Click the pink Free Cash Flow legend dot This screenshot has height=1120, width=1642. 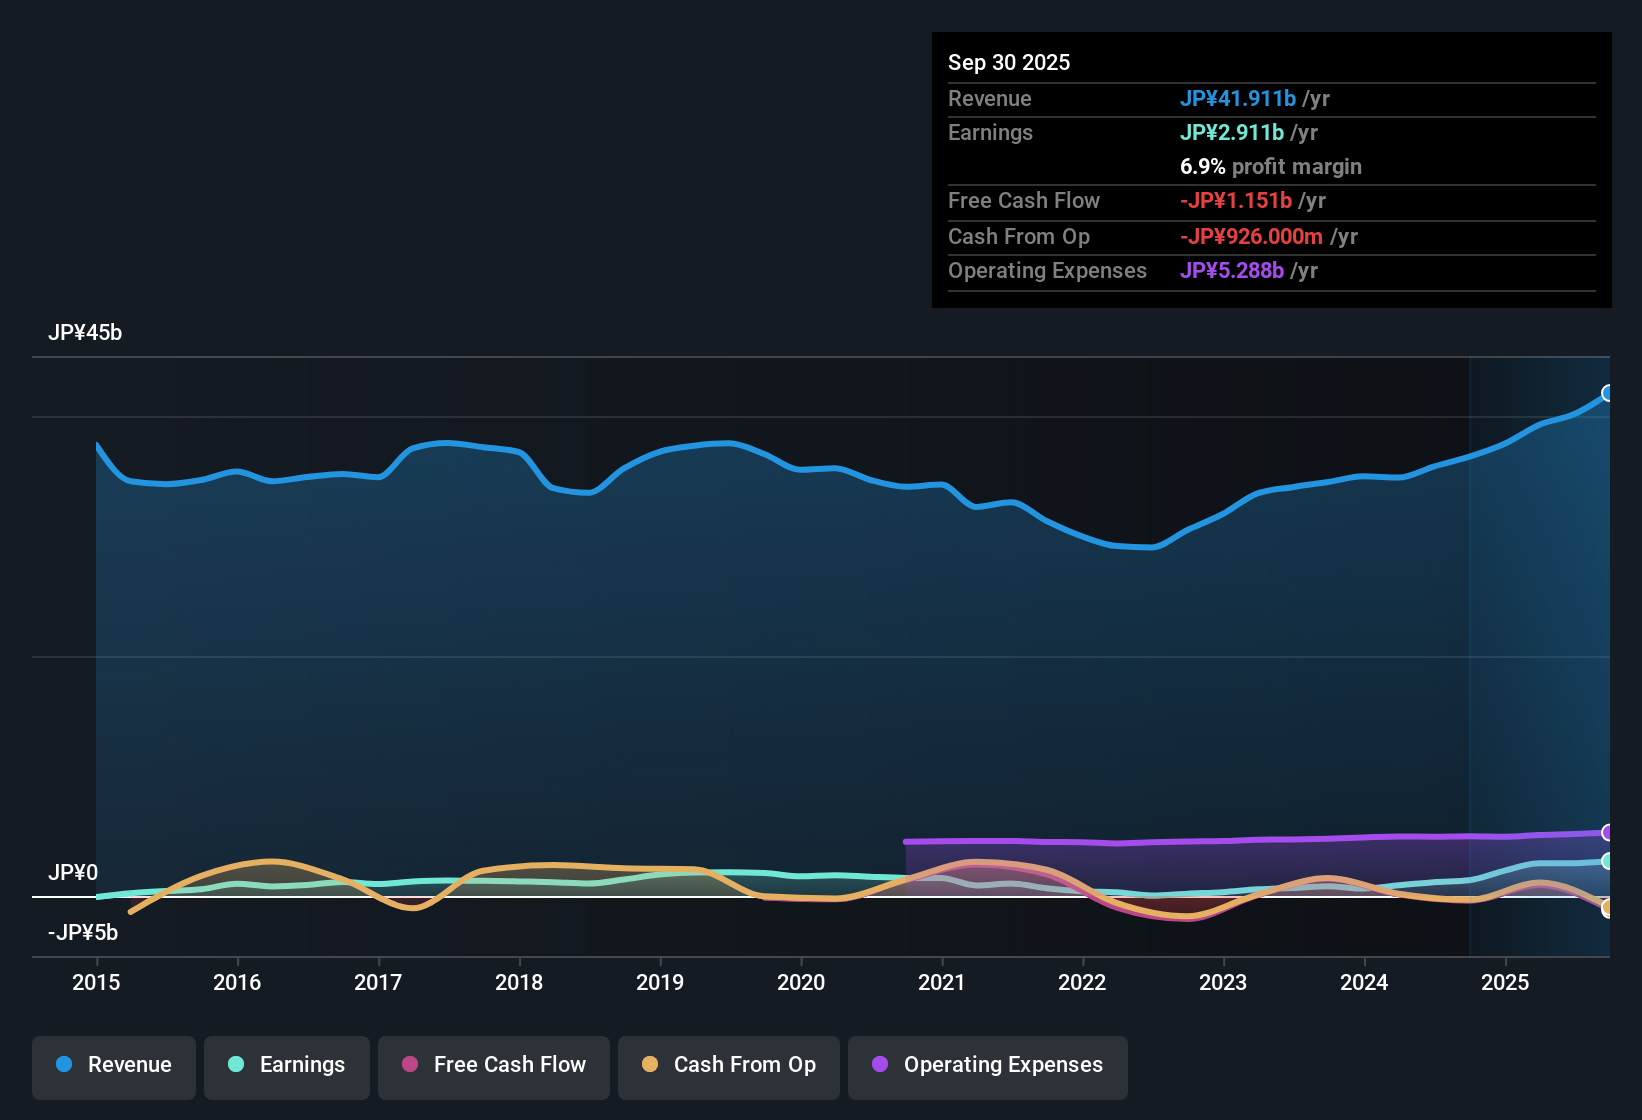click(409, 1065)
